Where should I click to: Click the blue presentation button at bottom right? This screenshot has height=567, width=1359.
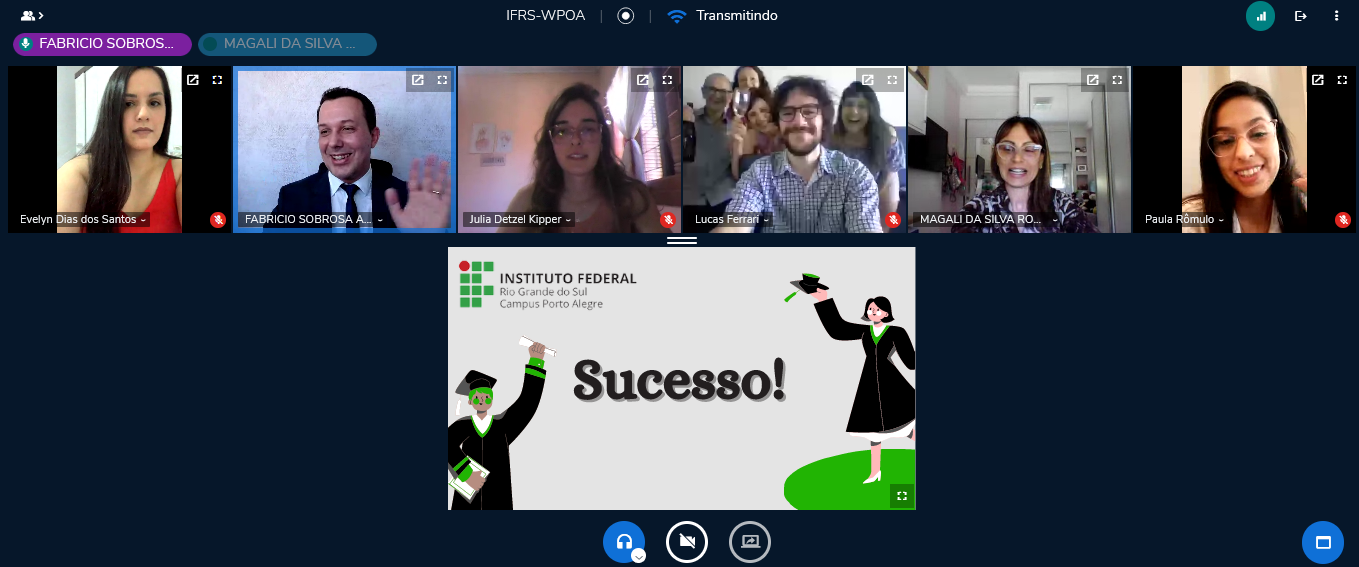pos(1322,542)
